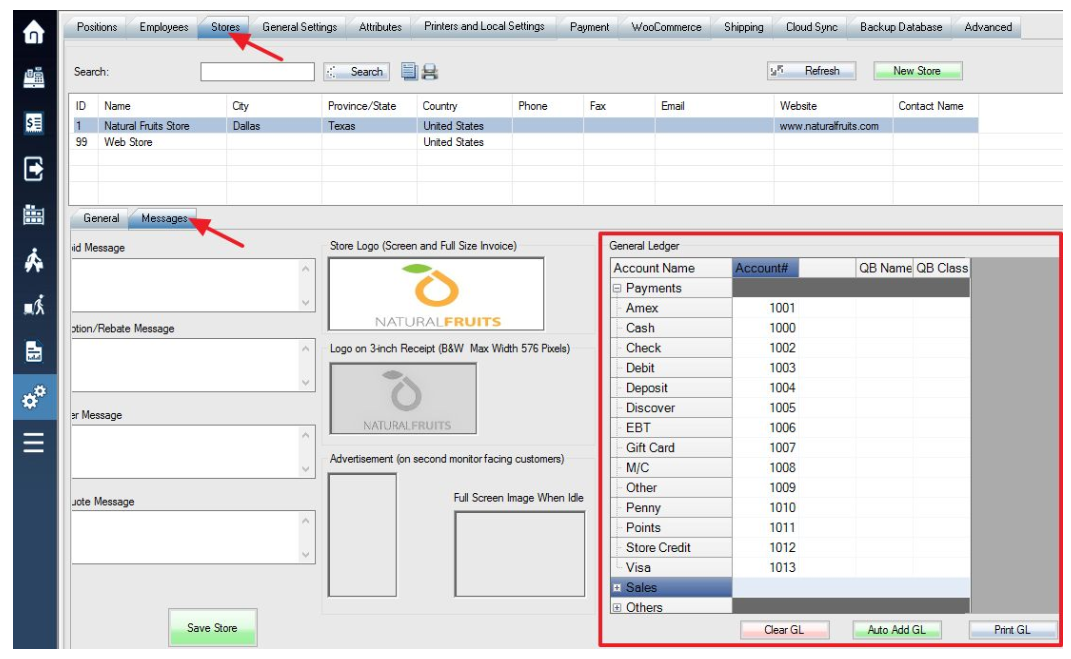The height and width of the screenshot is (659, 1071).
Task: Click the printer icon beside Search
Action: click(430, 72)
